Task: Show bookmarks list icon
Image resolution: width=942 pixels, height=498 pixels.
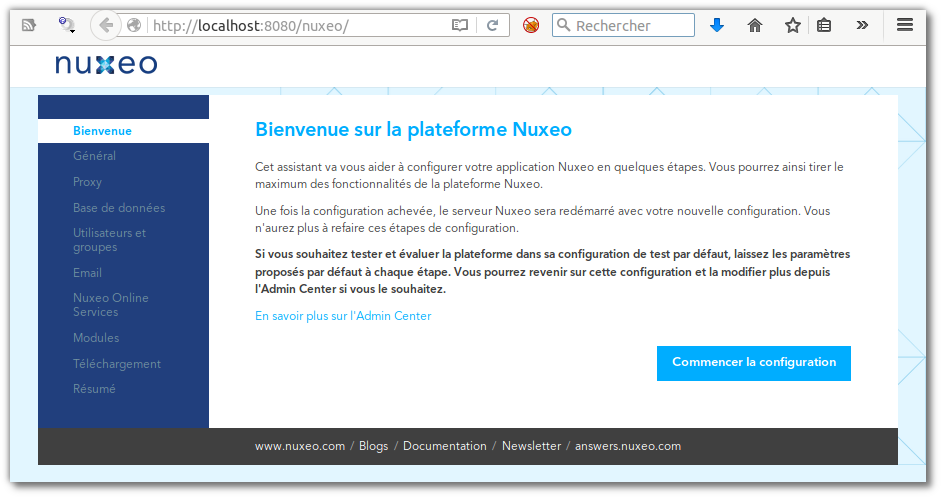Action: [x=824, y=25]
